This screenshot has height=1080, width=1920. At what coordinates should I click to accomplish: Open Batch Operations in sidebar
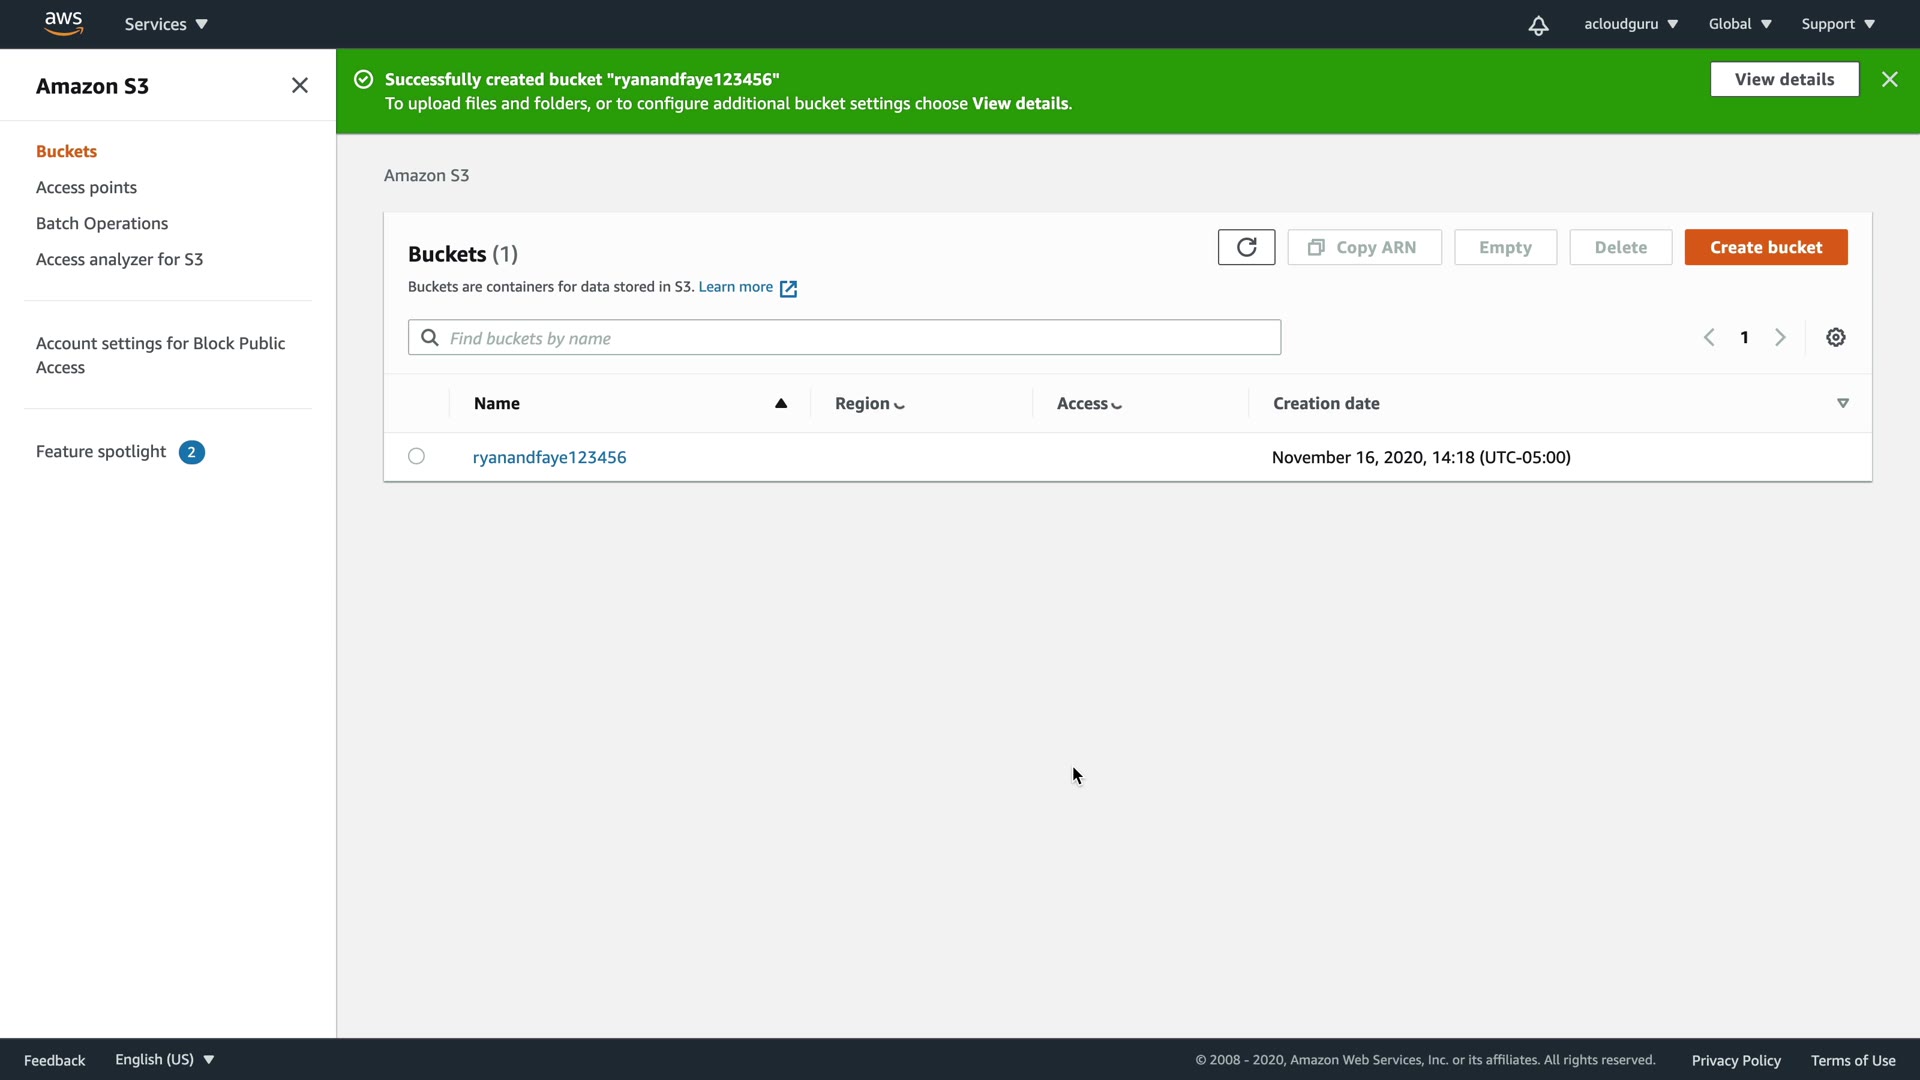[x=102, y=224]
